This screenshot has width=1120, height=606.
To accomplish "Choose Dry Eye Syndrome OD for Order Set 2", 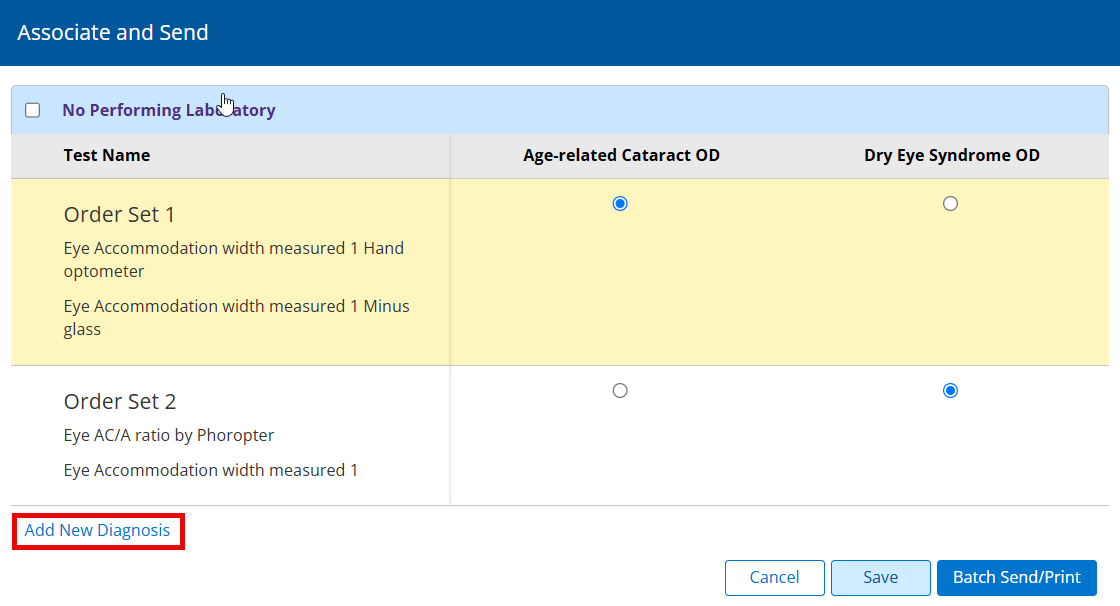I will pyautogui.click(x=950, y=391).
